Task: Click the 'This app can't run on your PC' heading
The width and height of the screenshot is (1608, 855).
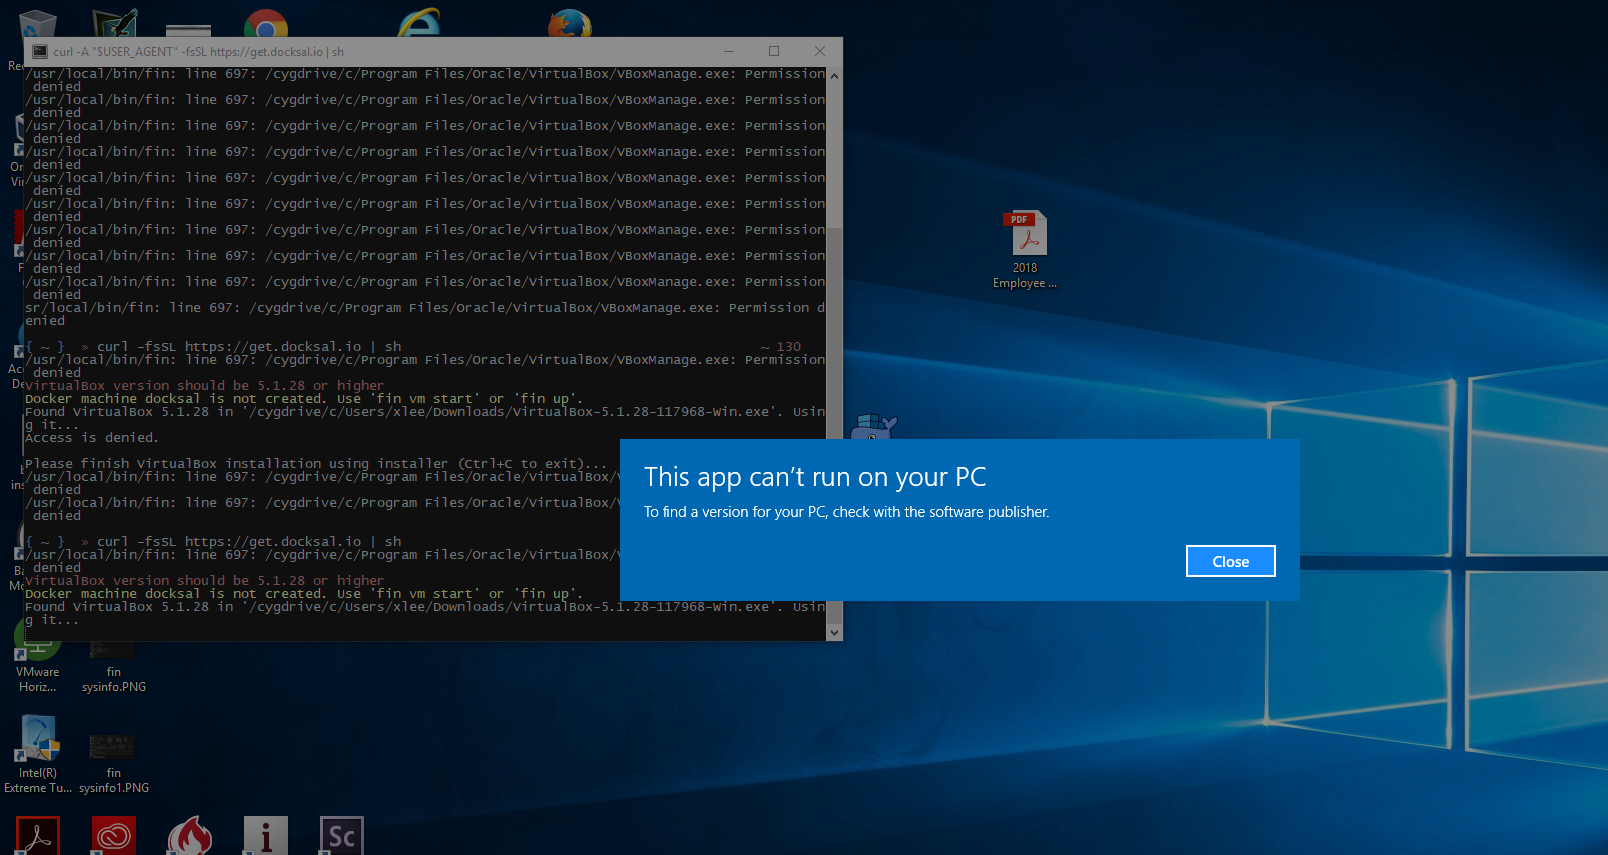Action: pyautogui.click(x=815, y=477)
